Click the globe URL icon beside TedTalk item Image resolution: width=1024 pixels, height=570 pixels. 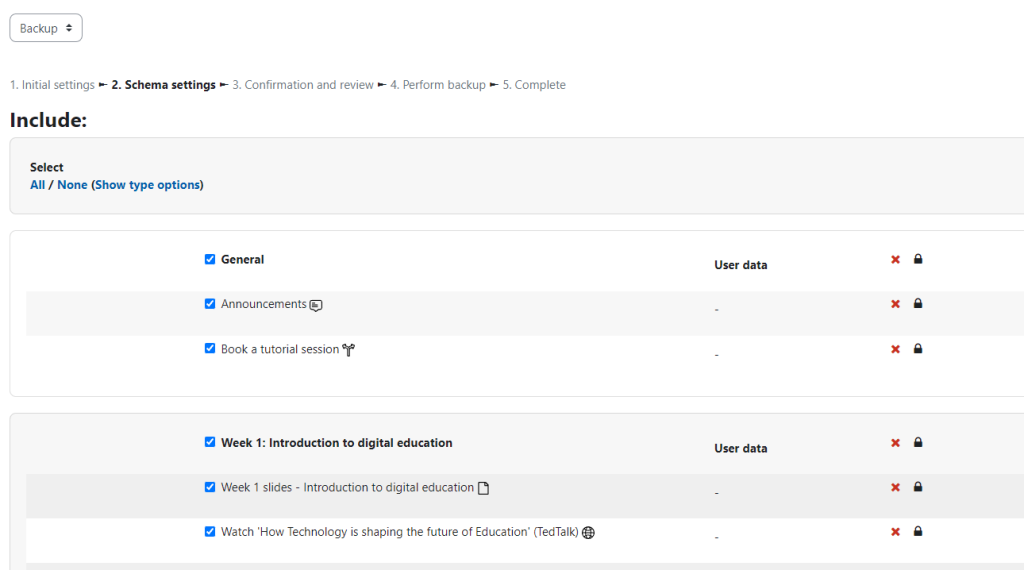point(588,533)
